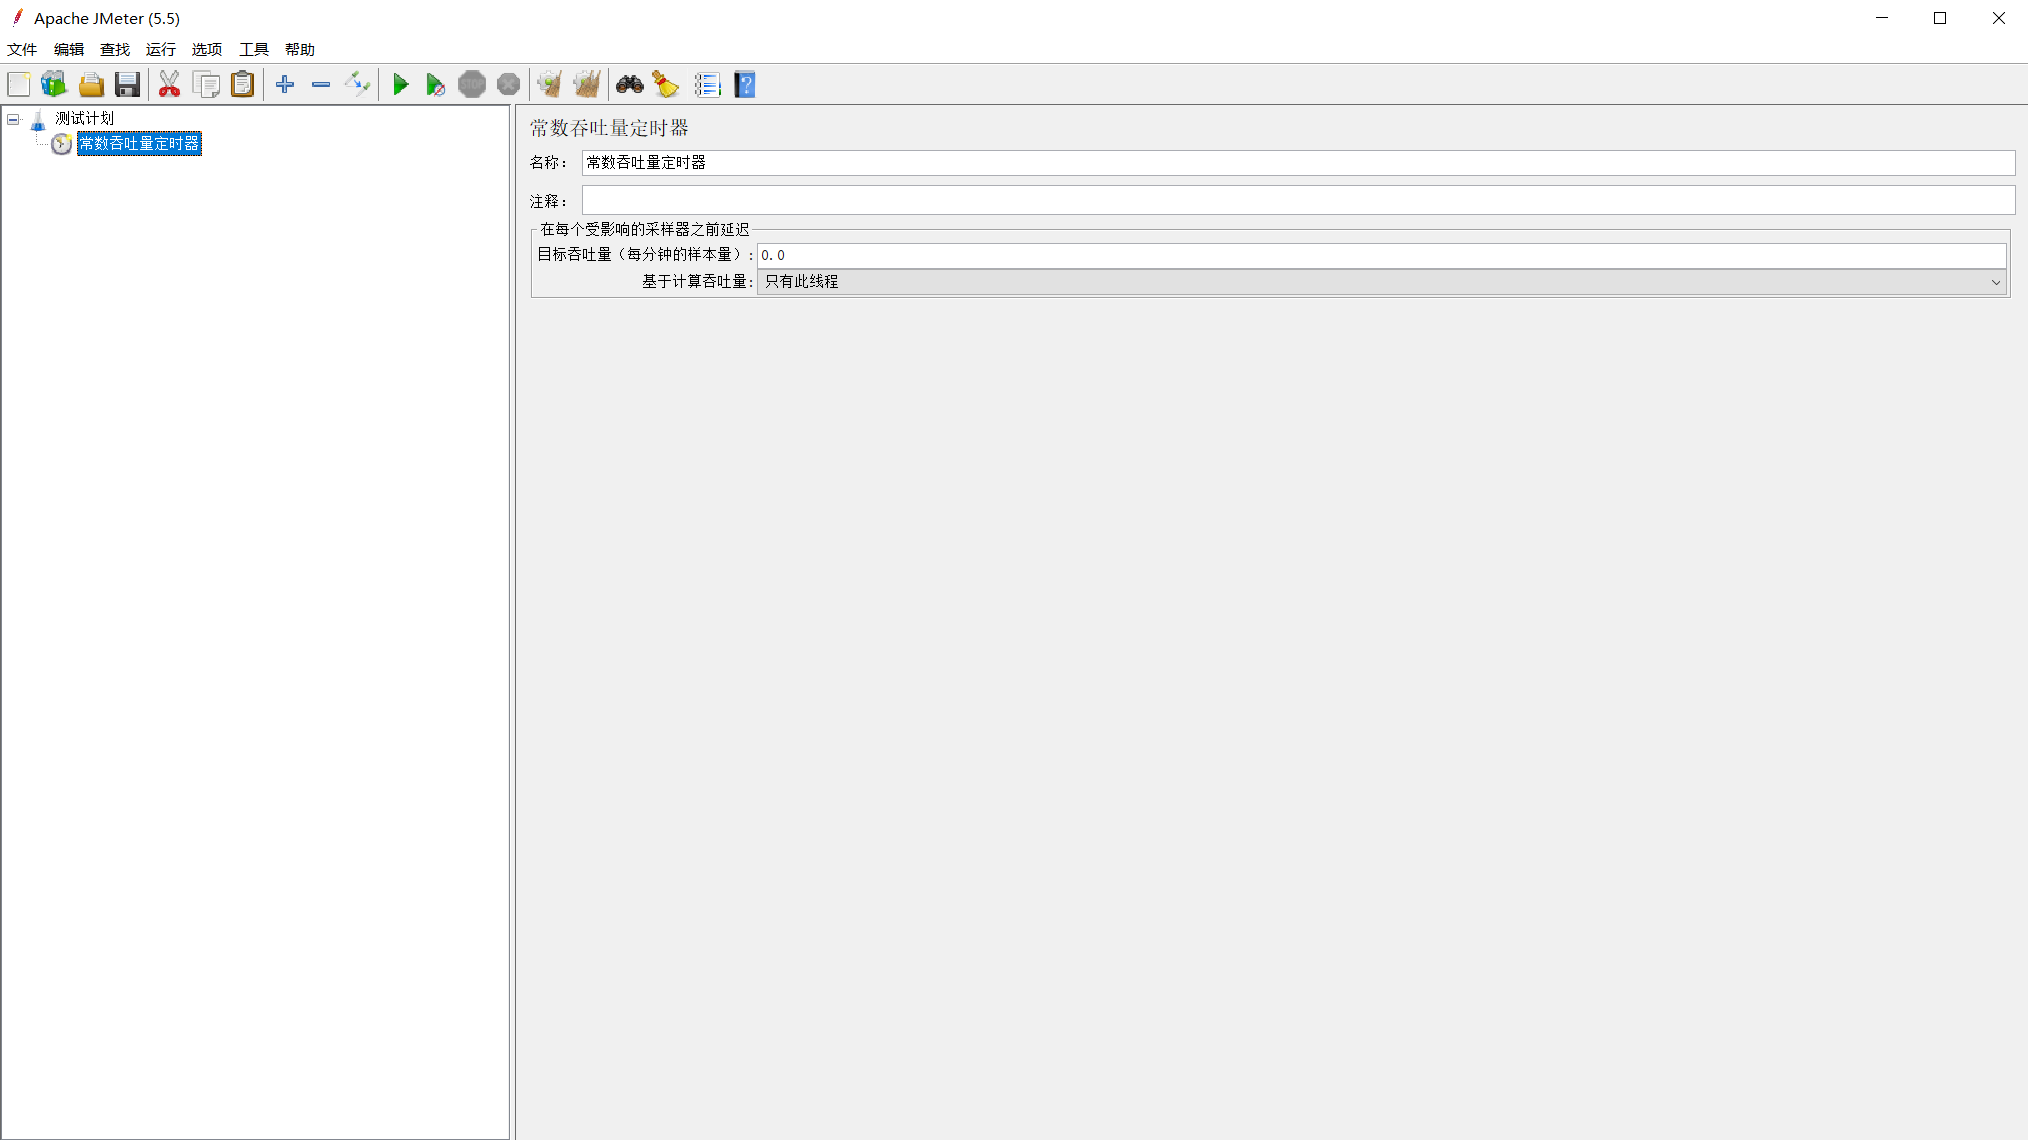Open the 选项 menu

tap(206, 50)
